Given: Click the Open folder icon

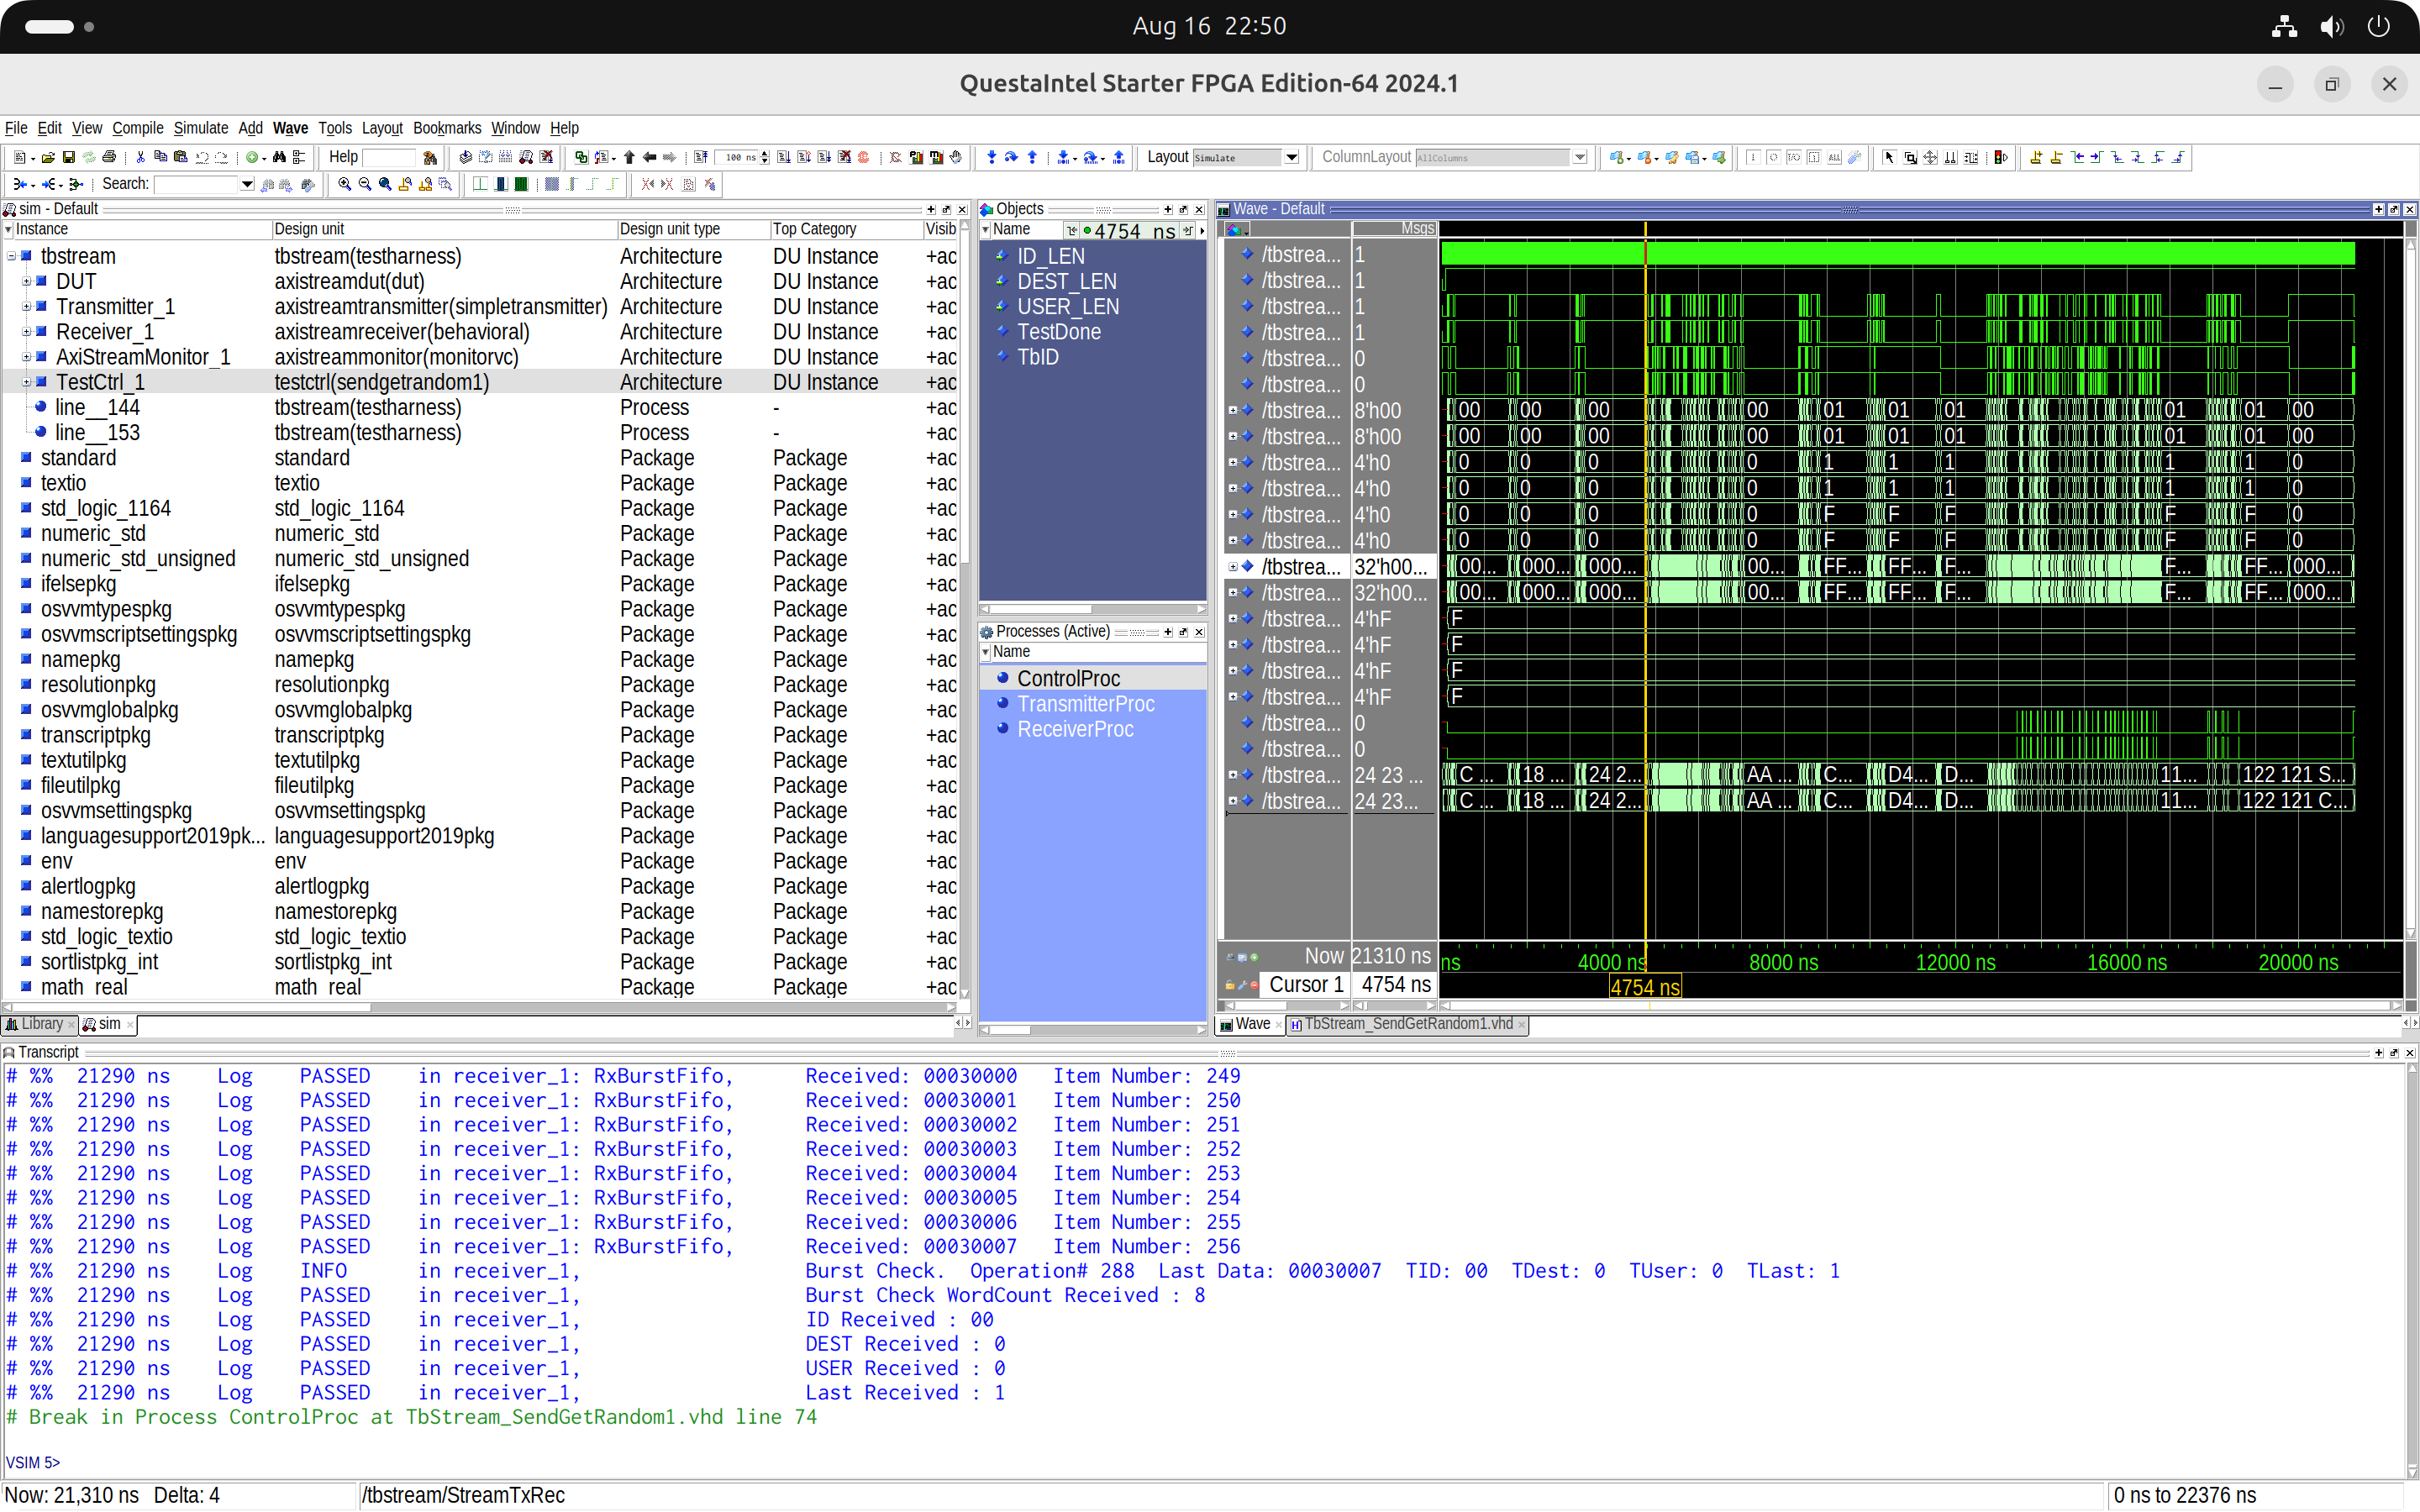Looking at the screenshot, I should [47, 157].
